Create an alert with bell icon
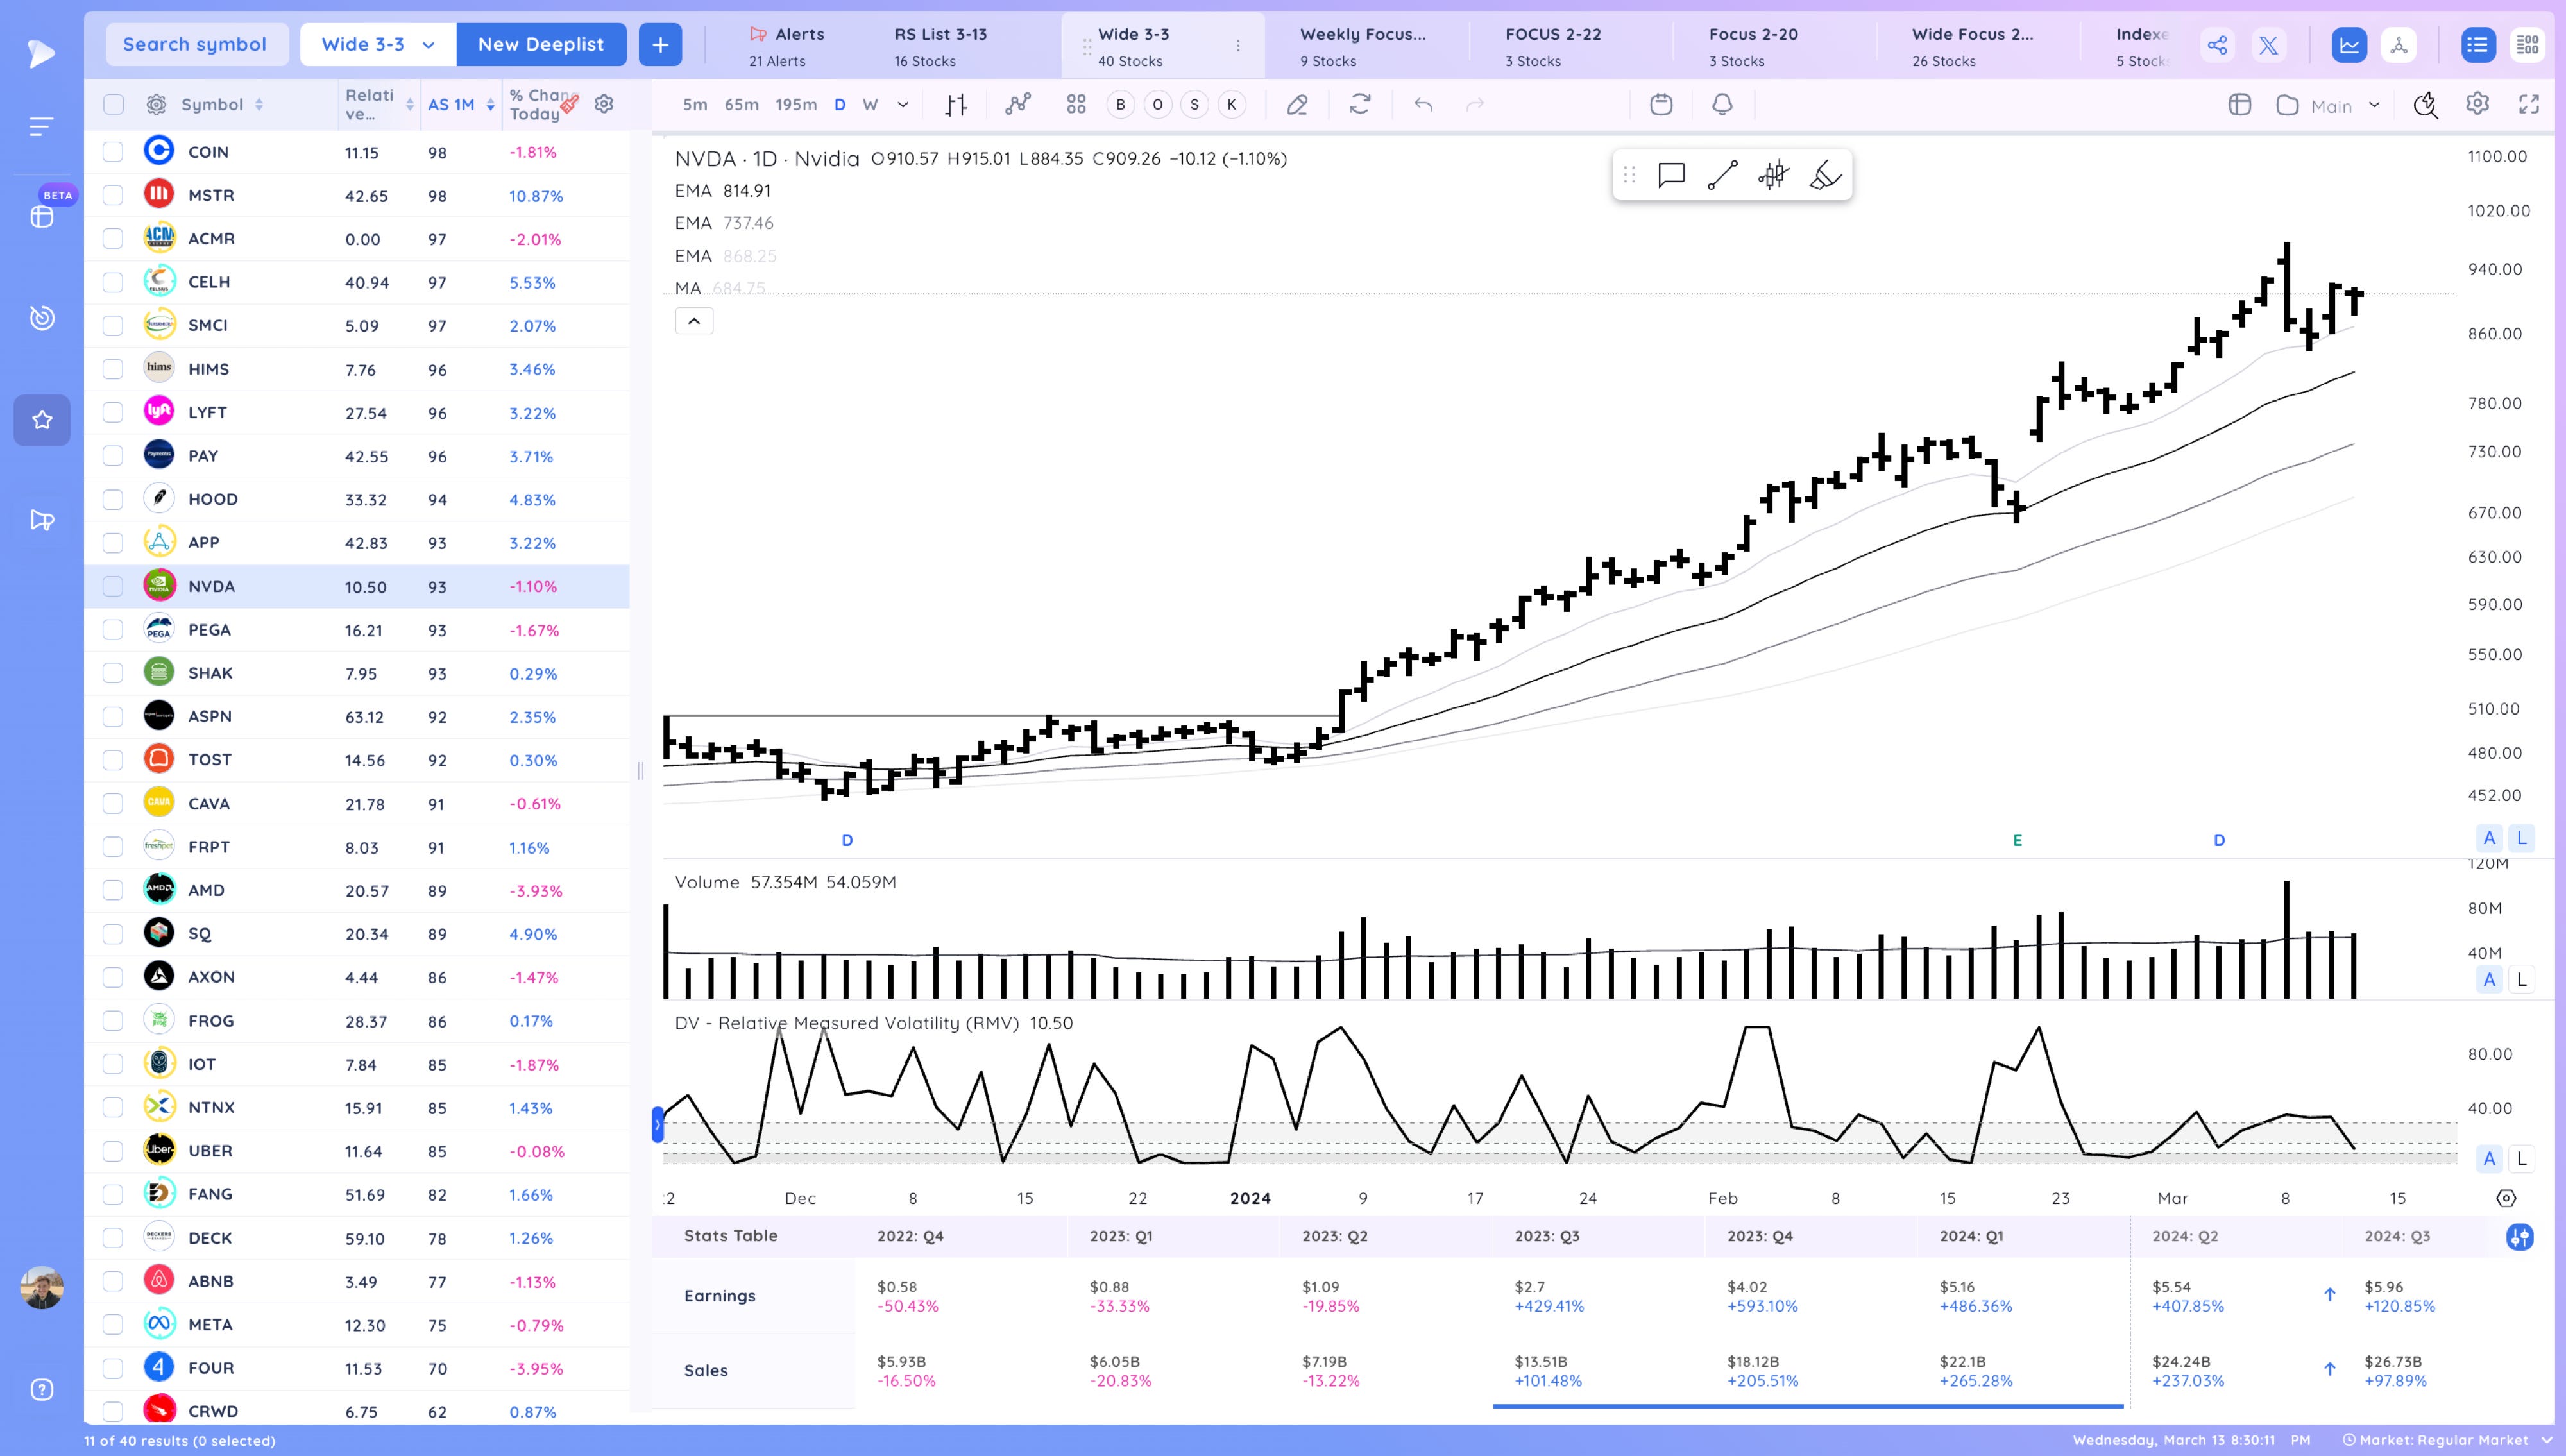Image resolution: width=2566 pixels, height=1456 pixels. (1722, 105)
